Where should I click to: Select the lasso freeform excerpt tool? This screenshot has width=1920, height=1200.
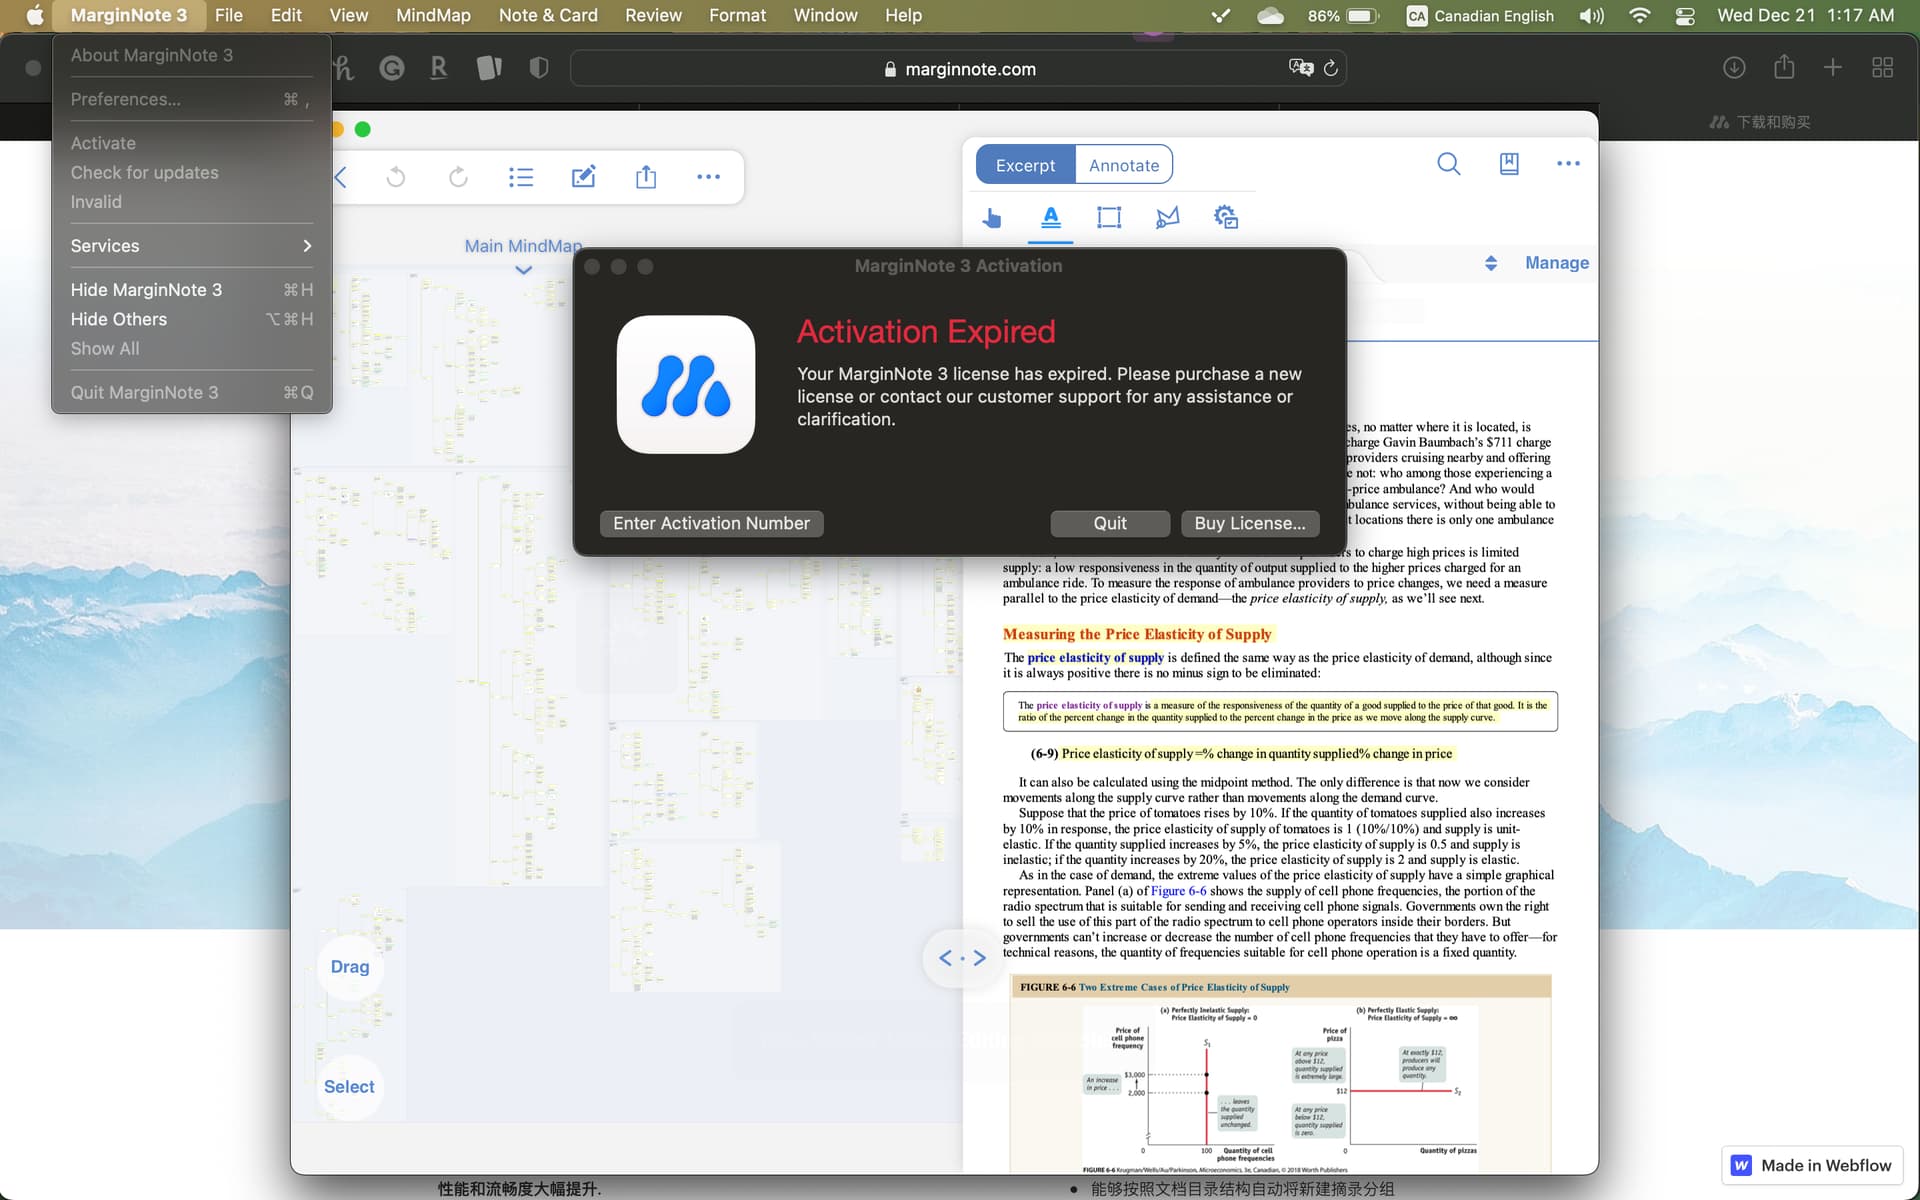(x=1167, y=217)
